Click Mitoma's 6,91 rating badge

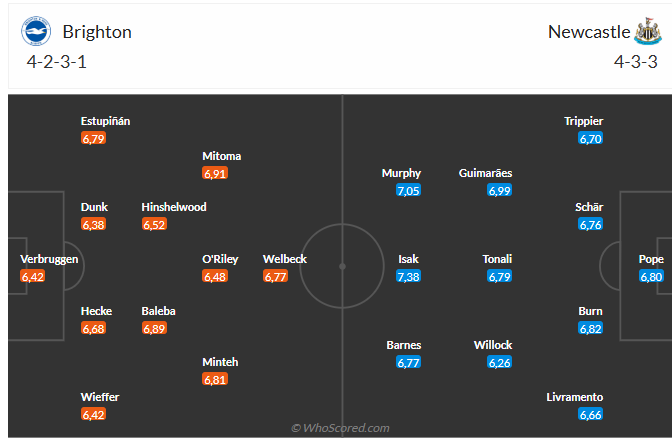tap(215, 173)
